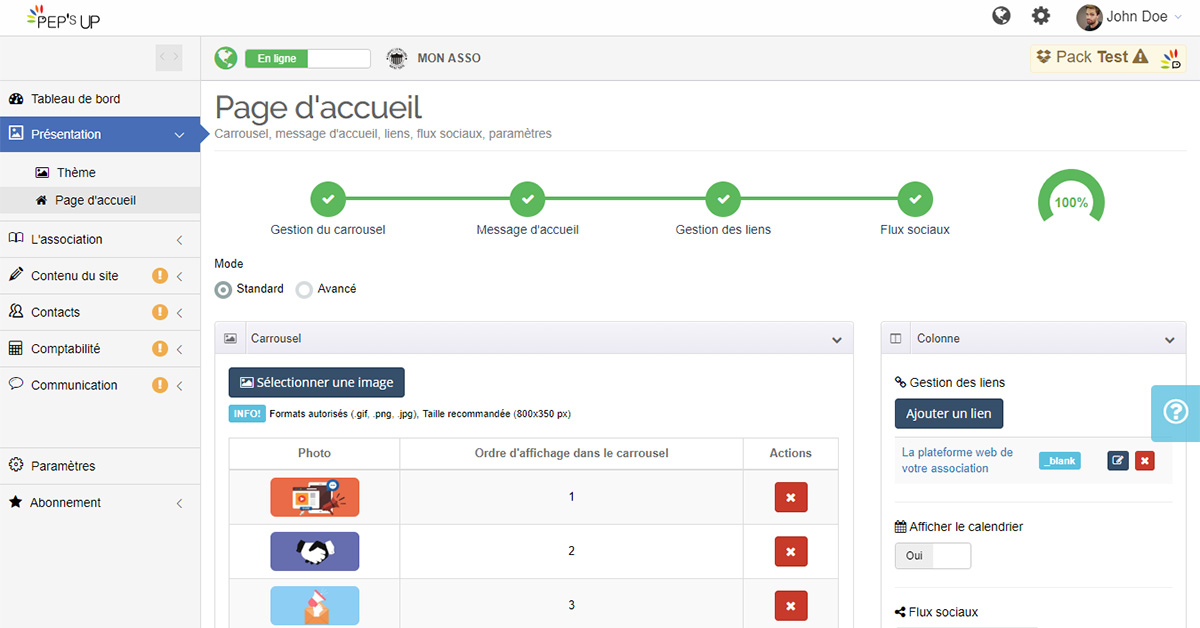Click the MON ASSO name

click(x=449, y=59)
